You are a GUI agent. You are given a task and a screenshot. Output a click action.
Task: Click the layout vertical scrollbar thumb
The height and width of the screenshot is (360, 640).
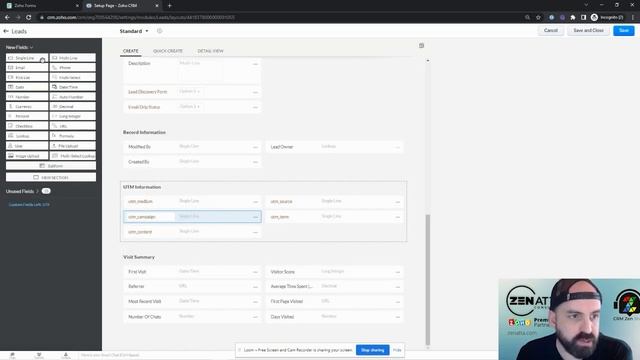click(428, 280)
